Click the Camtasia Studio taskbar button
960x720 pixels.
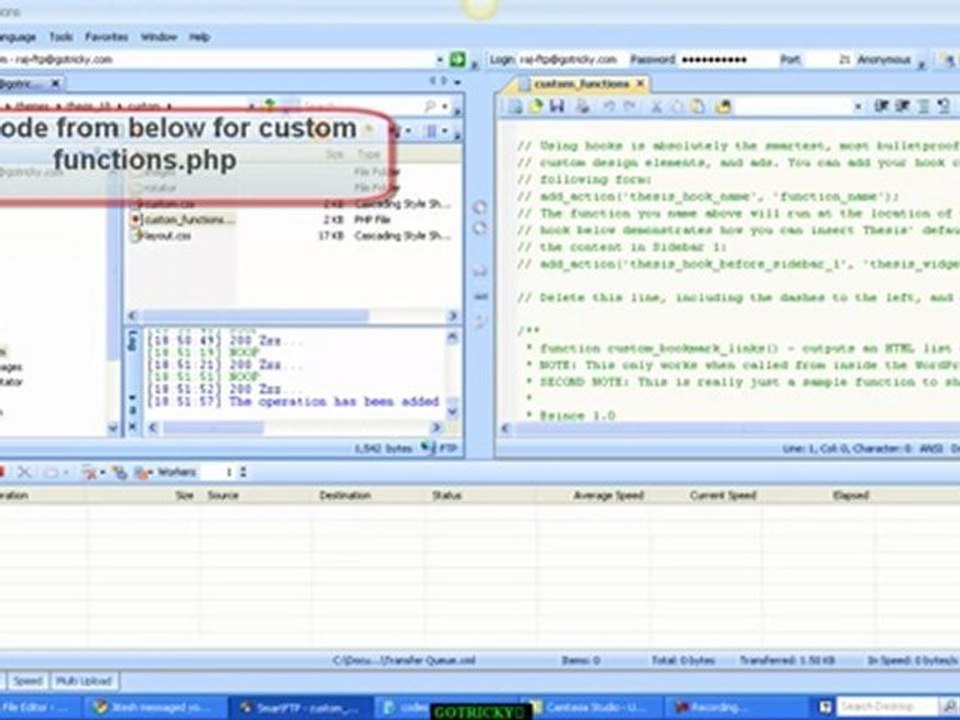click(590, 707)
